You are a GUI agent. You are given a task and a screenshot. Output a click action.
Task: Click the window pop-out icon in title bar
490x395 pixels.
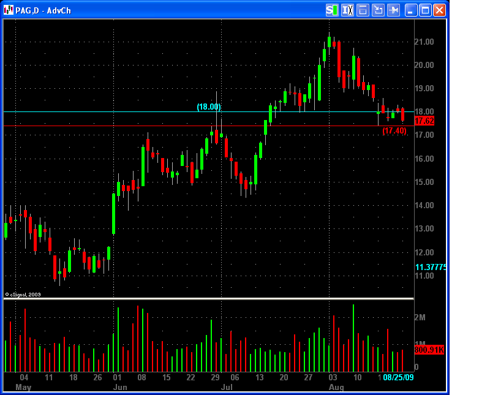coord(363,10)
